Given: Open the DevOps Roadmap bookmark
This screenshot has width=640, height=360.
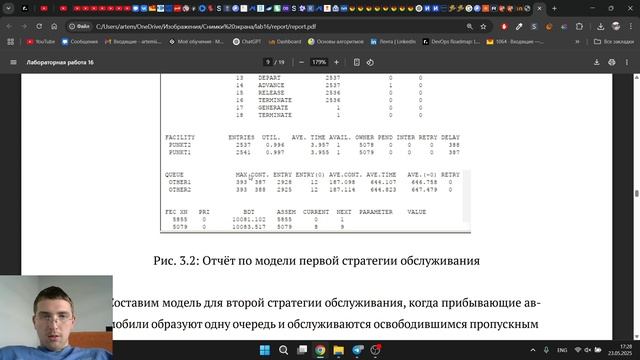Looking at the screenshot, I should point(451,42).
